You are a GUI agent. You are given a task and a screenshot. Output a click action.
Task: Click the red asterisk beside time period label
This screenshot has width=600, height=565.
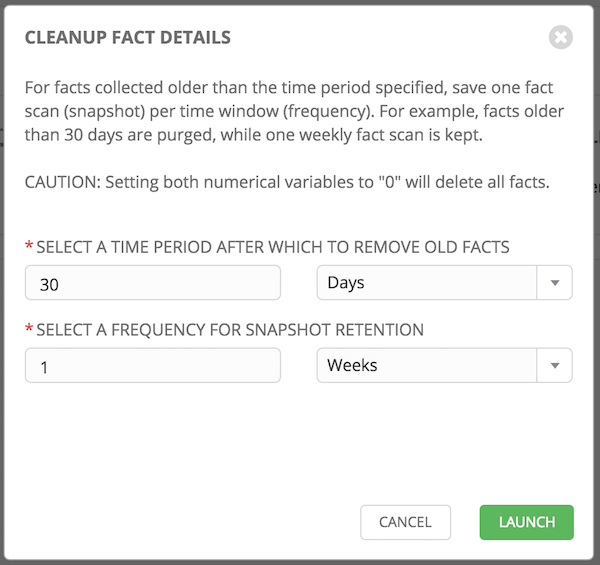coord(29,245)
